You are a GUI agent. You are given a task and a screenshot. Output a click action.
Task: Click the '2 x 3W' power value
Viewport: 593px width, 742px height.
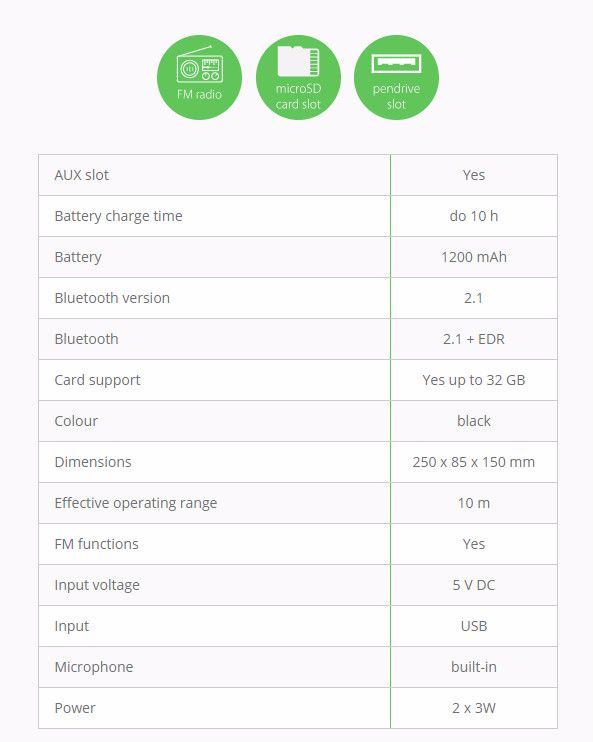point(474,708)
